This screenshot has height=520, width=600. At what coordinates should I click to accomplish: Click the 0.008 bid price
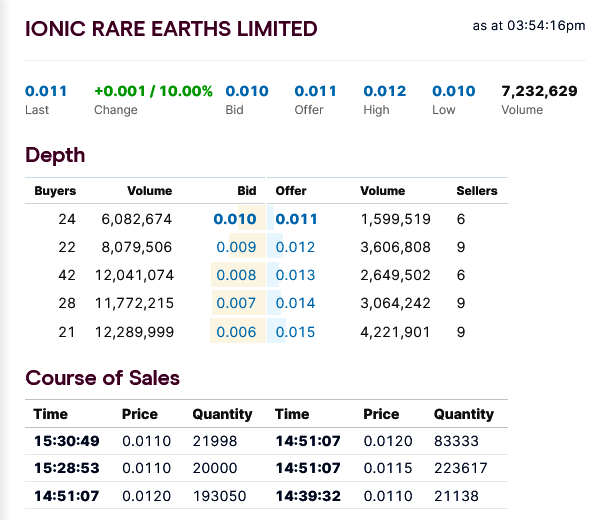[236, 275]
